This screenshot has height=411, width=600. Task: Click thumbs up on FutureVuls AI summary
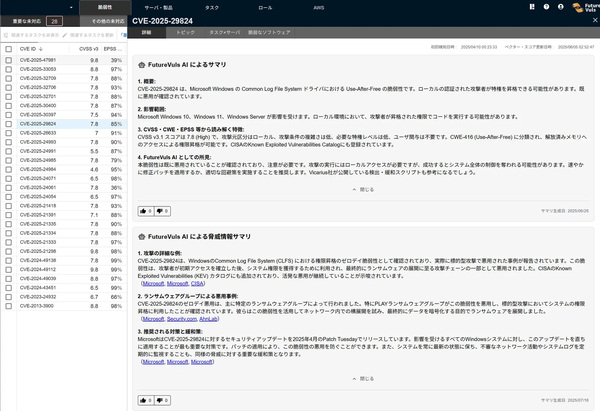click(x=146, y=211)
